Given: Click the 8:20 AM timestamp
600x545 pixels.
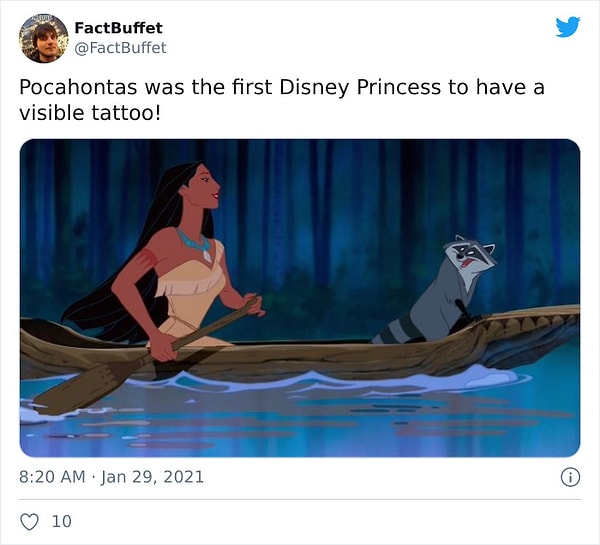Looking at the screenshot, I should tap(52, 477).
